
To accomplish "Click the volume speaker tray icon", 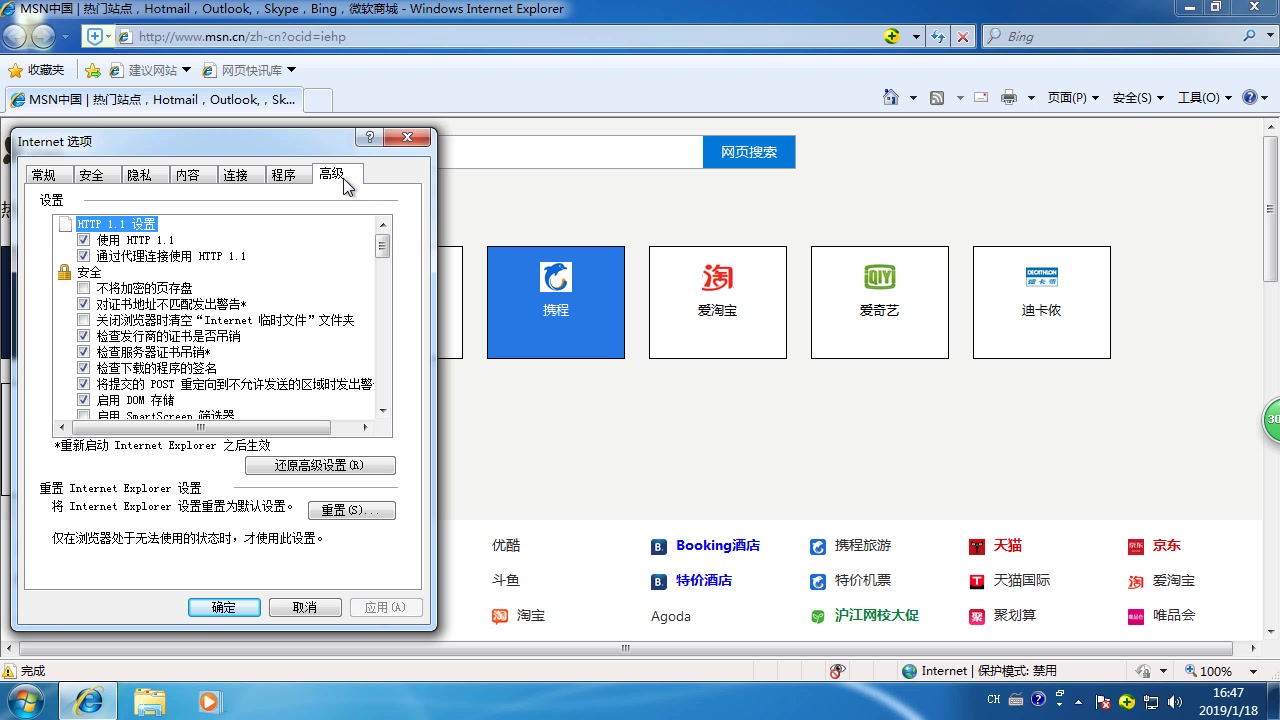I will (1175, 701).
